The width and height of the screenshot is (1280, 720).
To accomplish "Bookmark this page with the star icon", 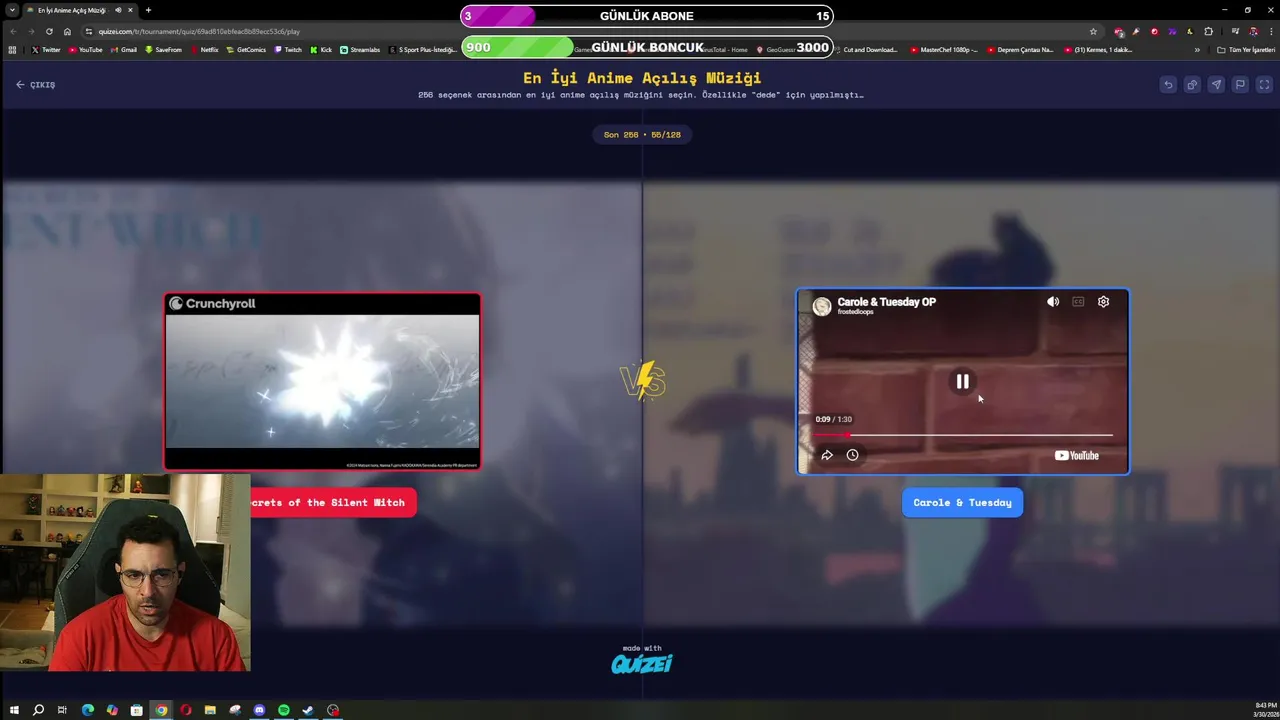I will tap(1093, 31).
